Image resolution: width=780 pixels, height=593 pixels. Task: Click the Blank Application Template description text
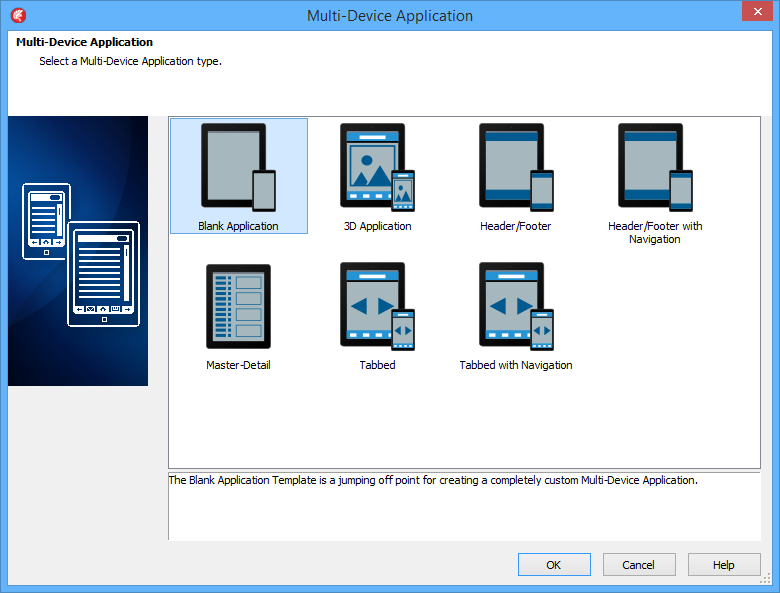[x=433, y=480]
